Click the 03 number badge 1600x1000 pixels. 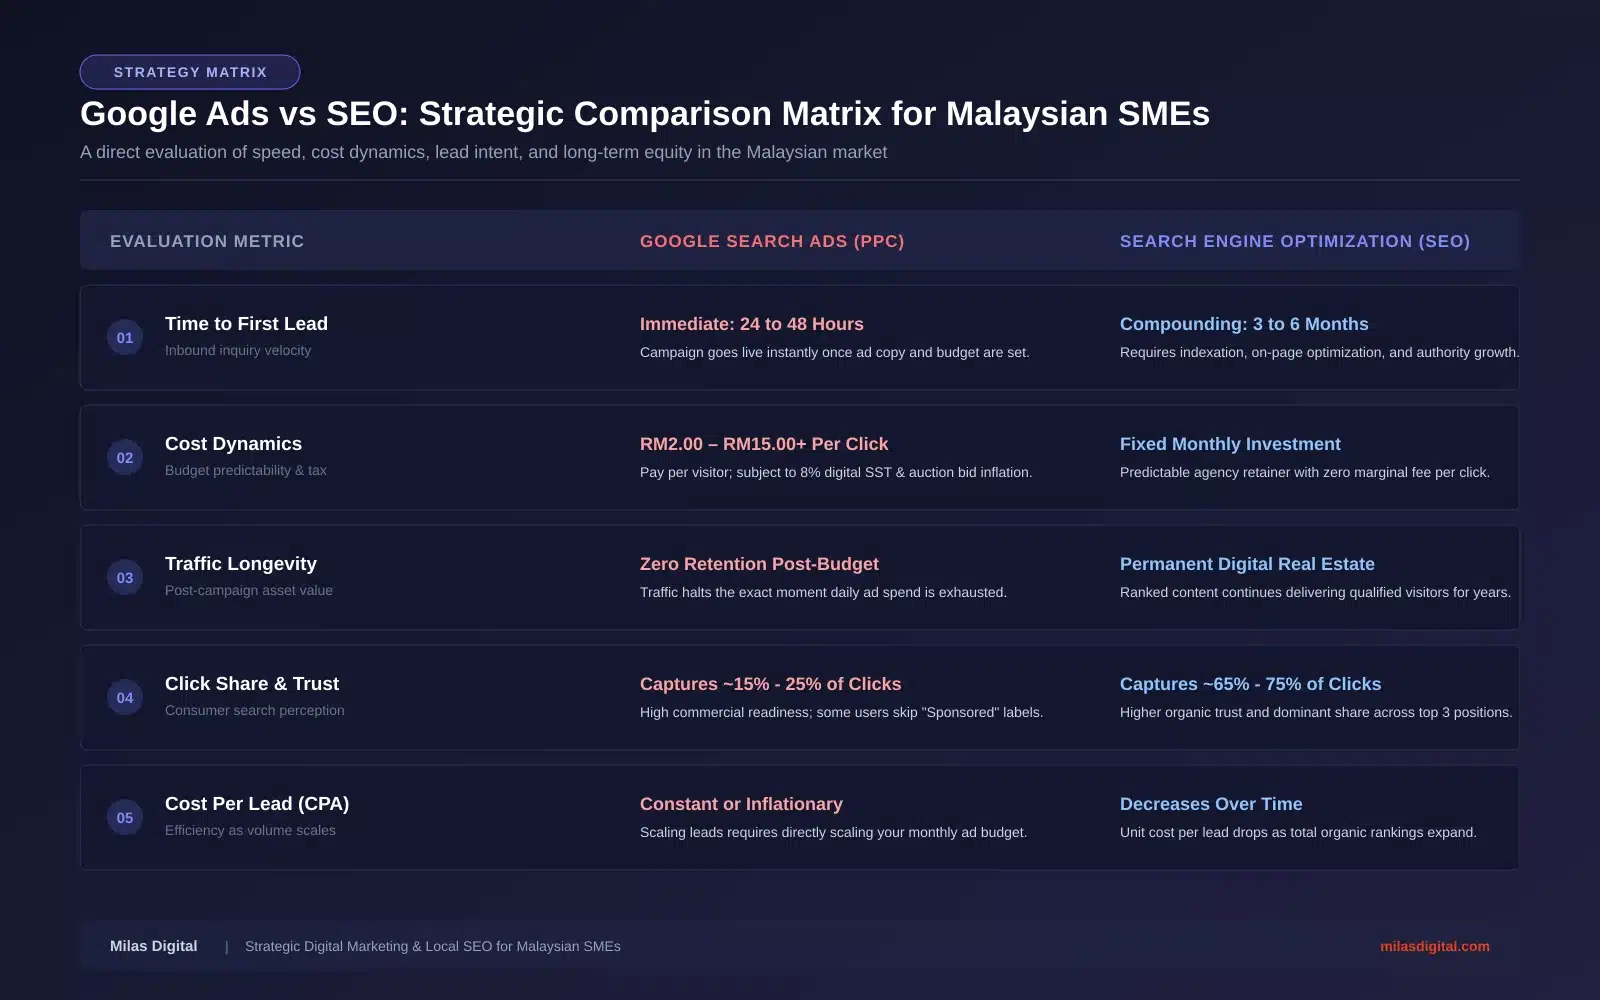(x=125, y=577)
